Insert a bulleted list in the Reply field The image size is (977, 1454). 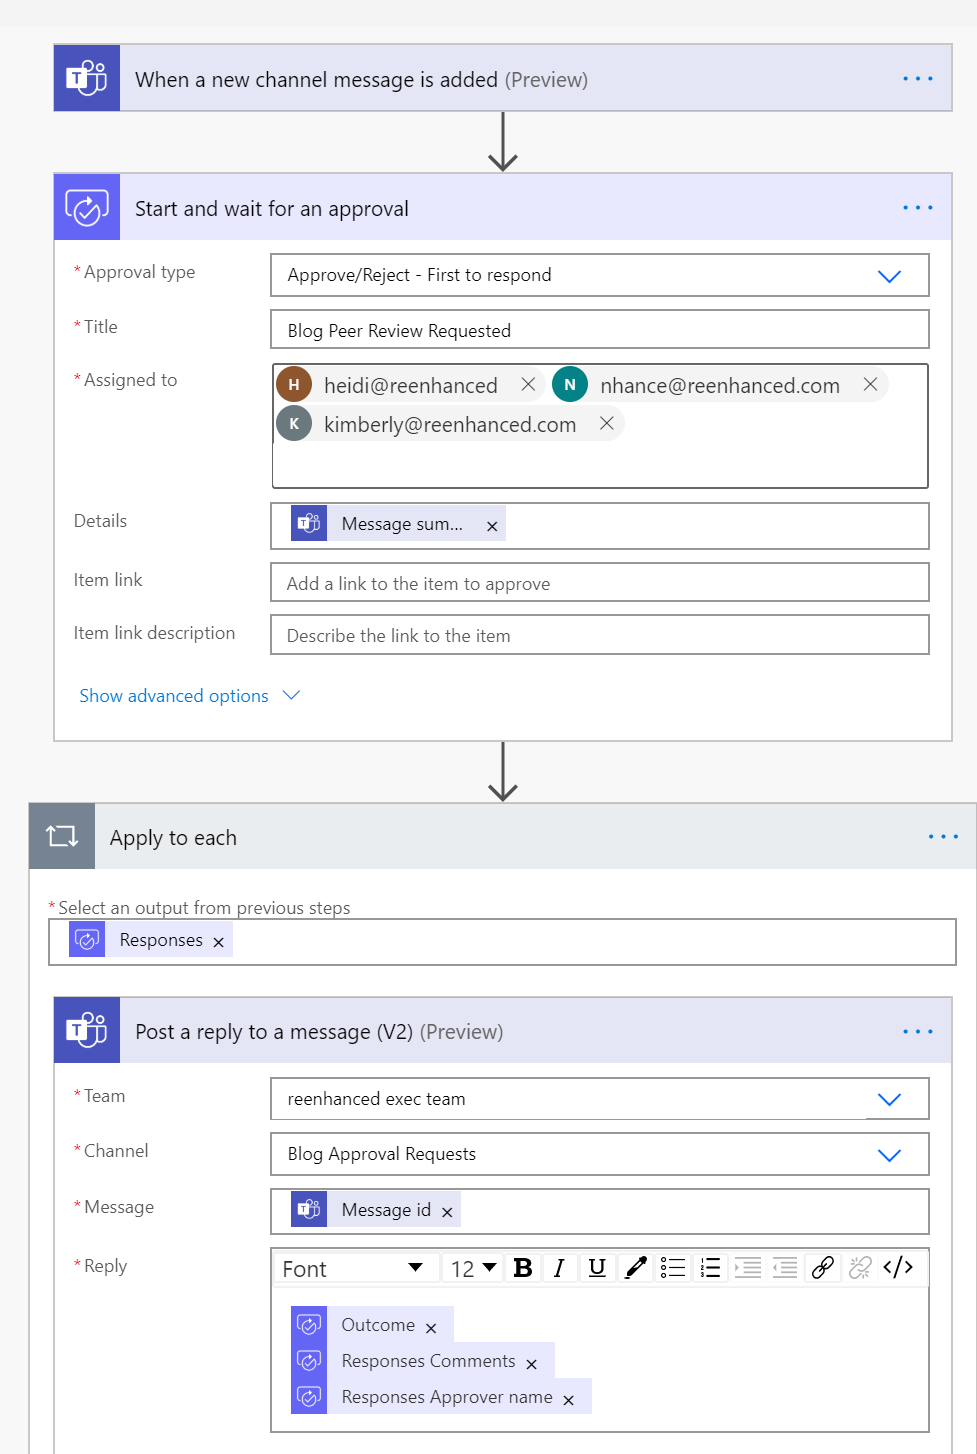(x=673, y=1267)
